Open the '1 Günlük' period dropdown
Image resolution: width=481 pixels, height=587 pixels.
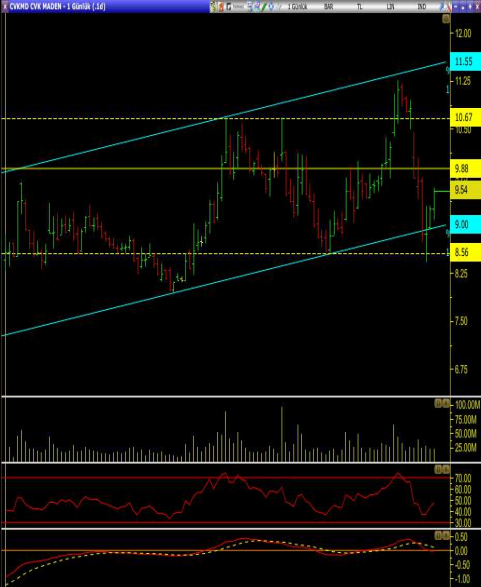click(x=298, y=6)
